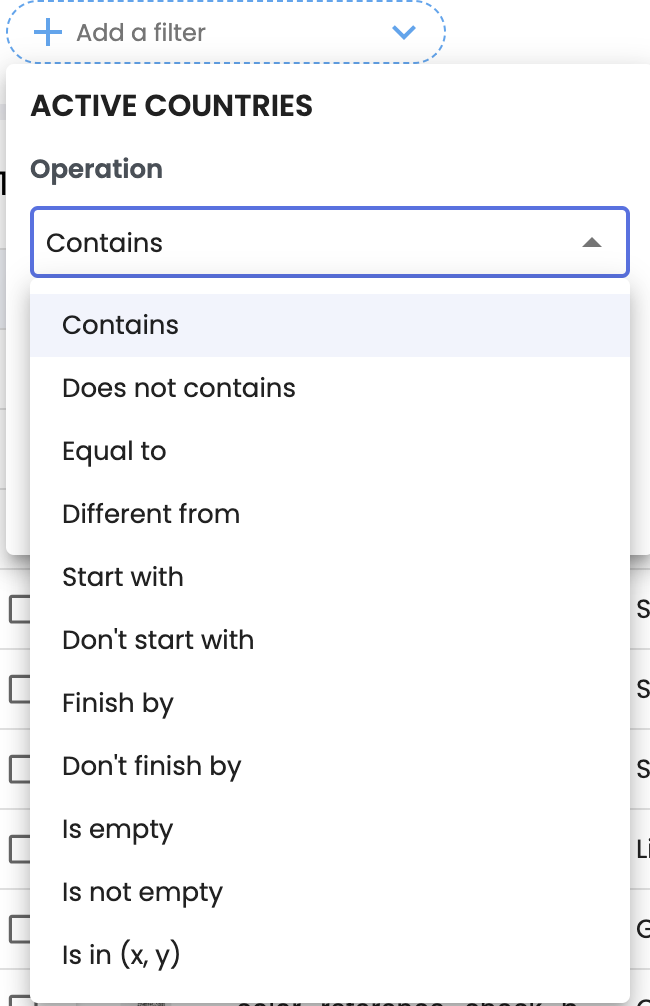The height and width of the screenshot is (1006, 650).
Task: Collapse the Operation list with the up arrow
Action: point(592,242)
